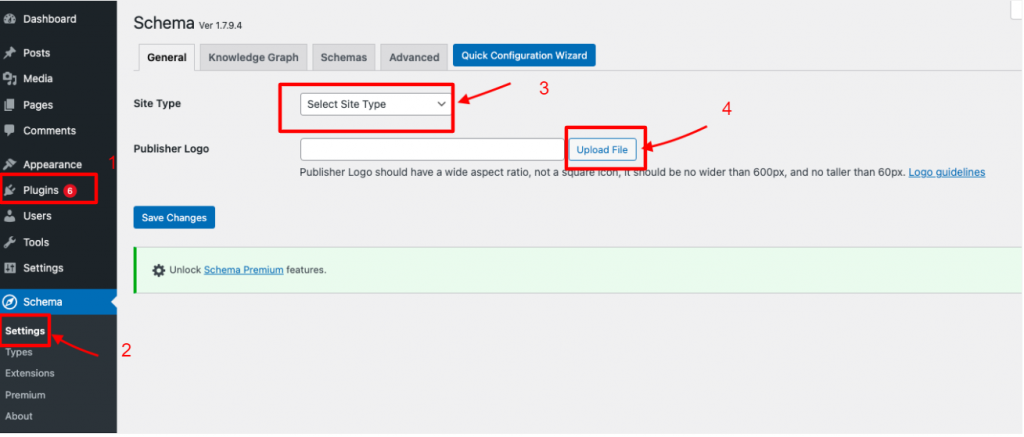Click the red plugin update badge 6

70,191
